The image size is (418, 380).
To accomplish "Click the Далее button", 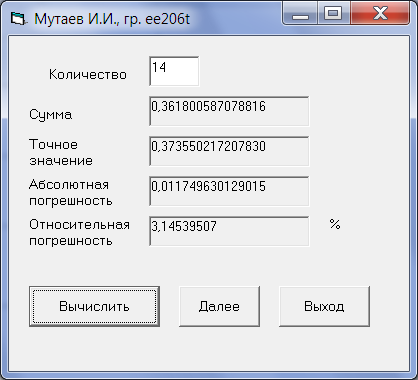I will click(x=219, y=306).
